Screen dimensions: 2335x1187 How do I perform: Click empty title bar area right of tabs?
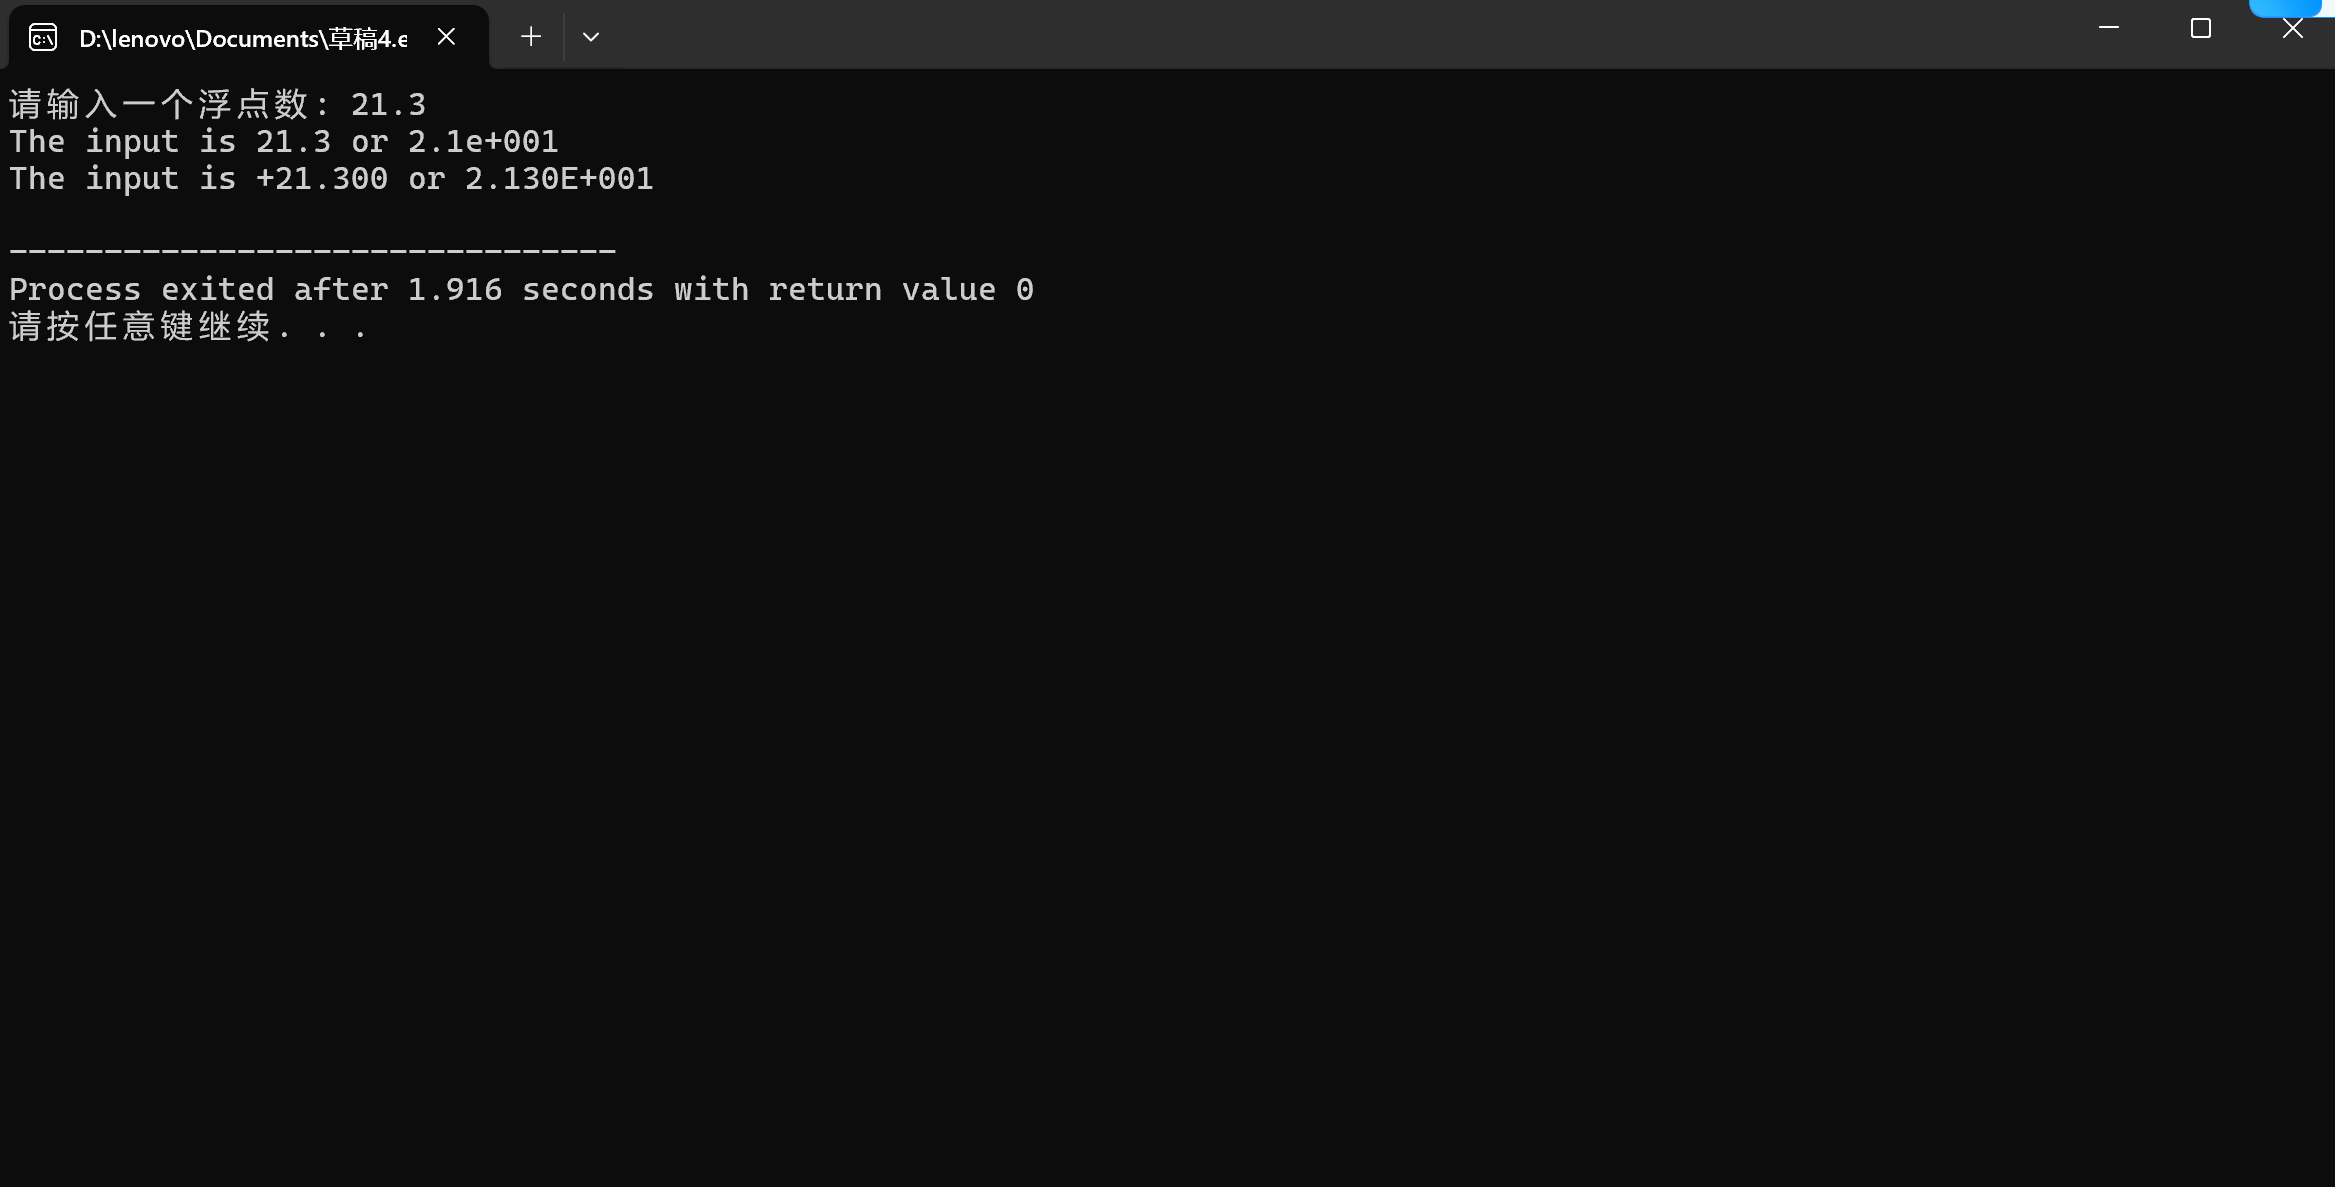[x=1300, y=35]
